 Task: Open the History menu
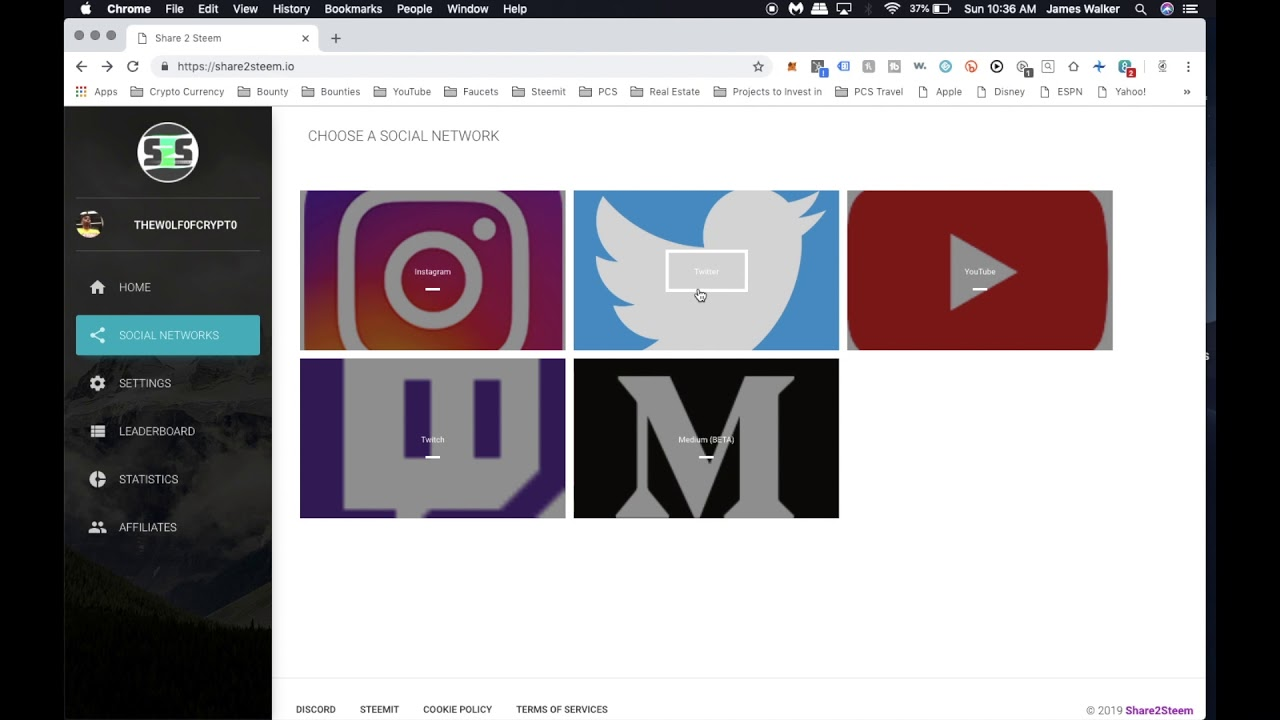(291, 9)
